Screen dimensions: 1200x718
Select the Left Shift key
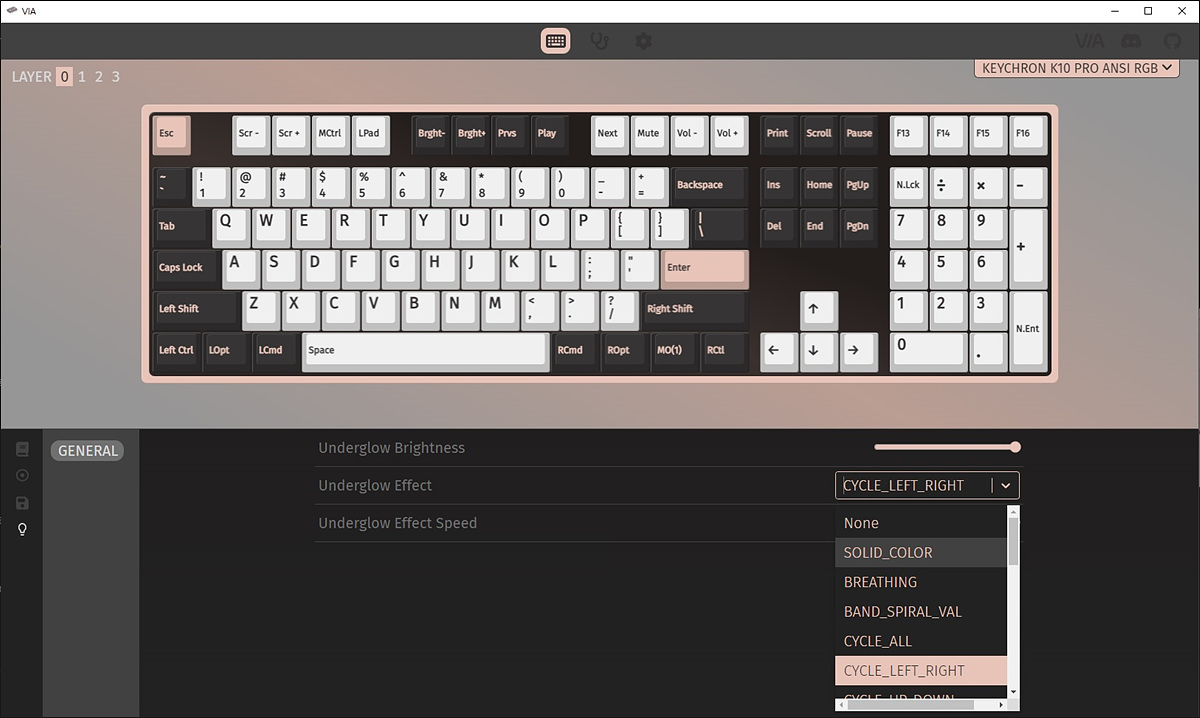tap(196, 311)
